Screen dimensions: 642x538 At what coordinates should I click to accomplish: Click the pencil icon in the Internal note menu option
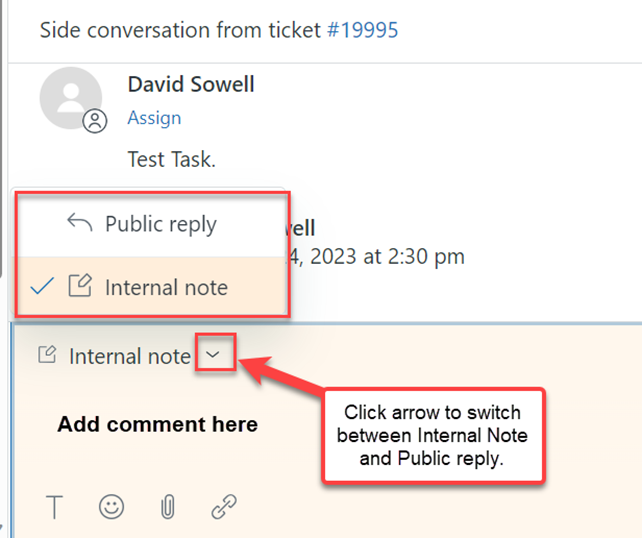(80, 287)
